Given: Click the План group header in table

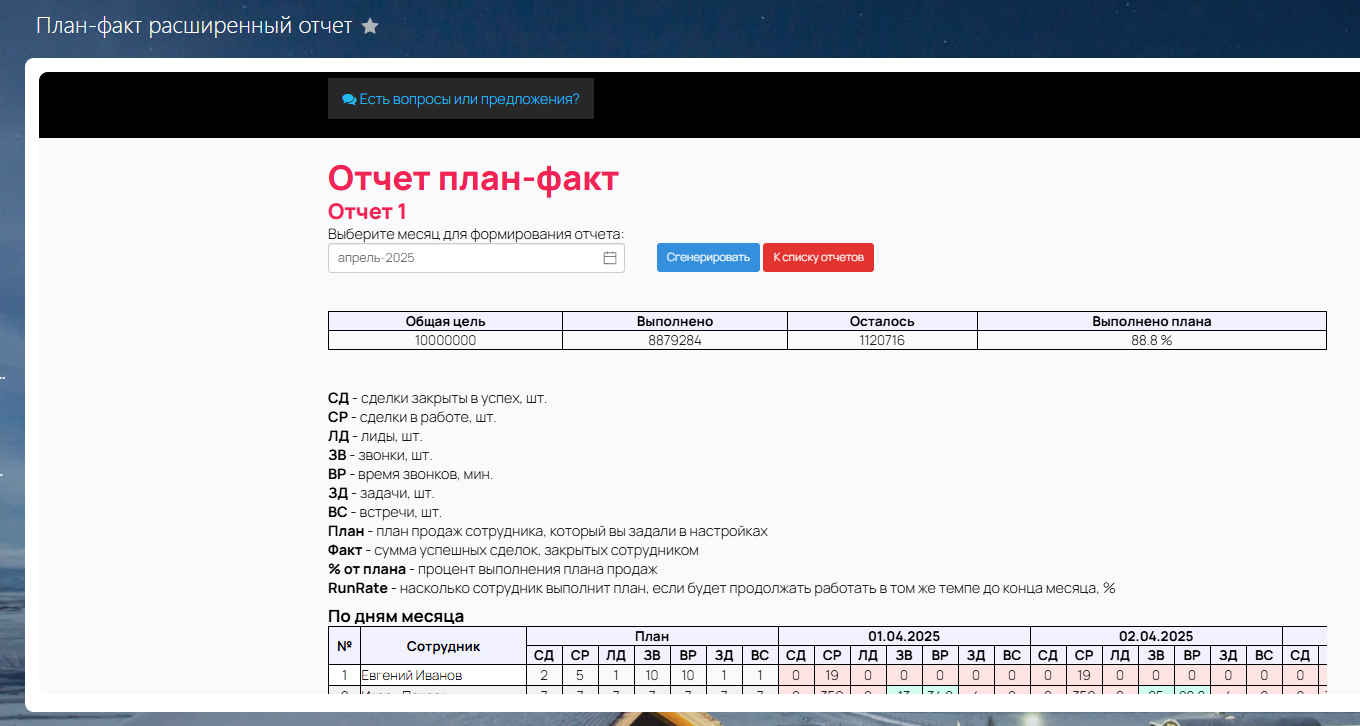Looking at the screenshot, I should pos(652,636).
